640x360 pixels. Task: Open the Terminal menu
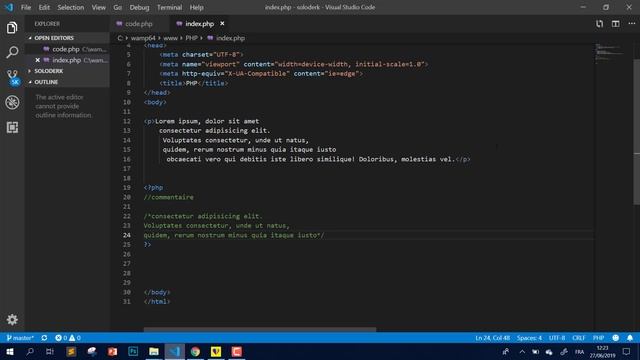(169, 7)
